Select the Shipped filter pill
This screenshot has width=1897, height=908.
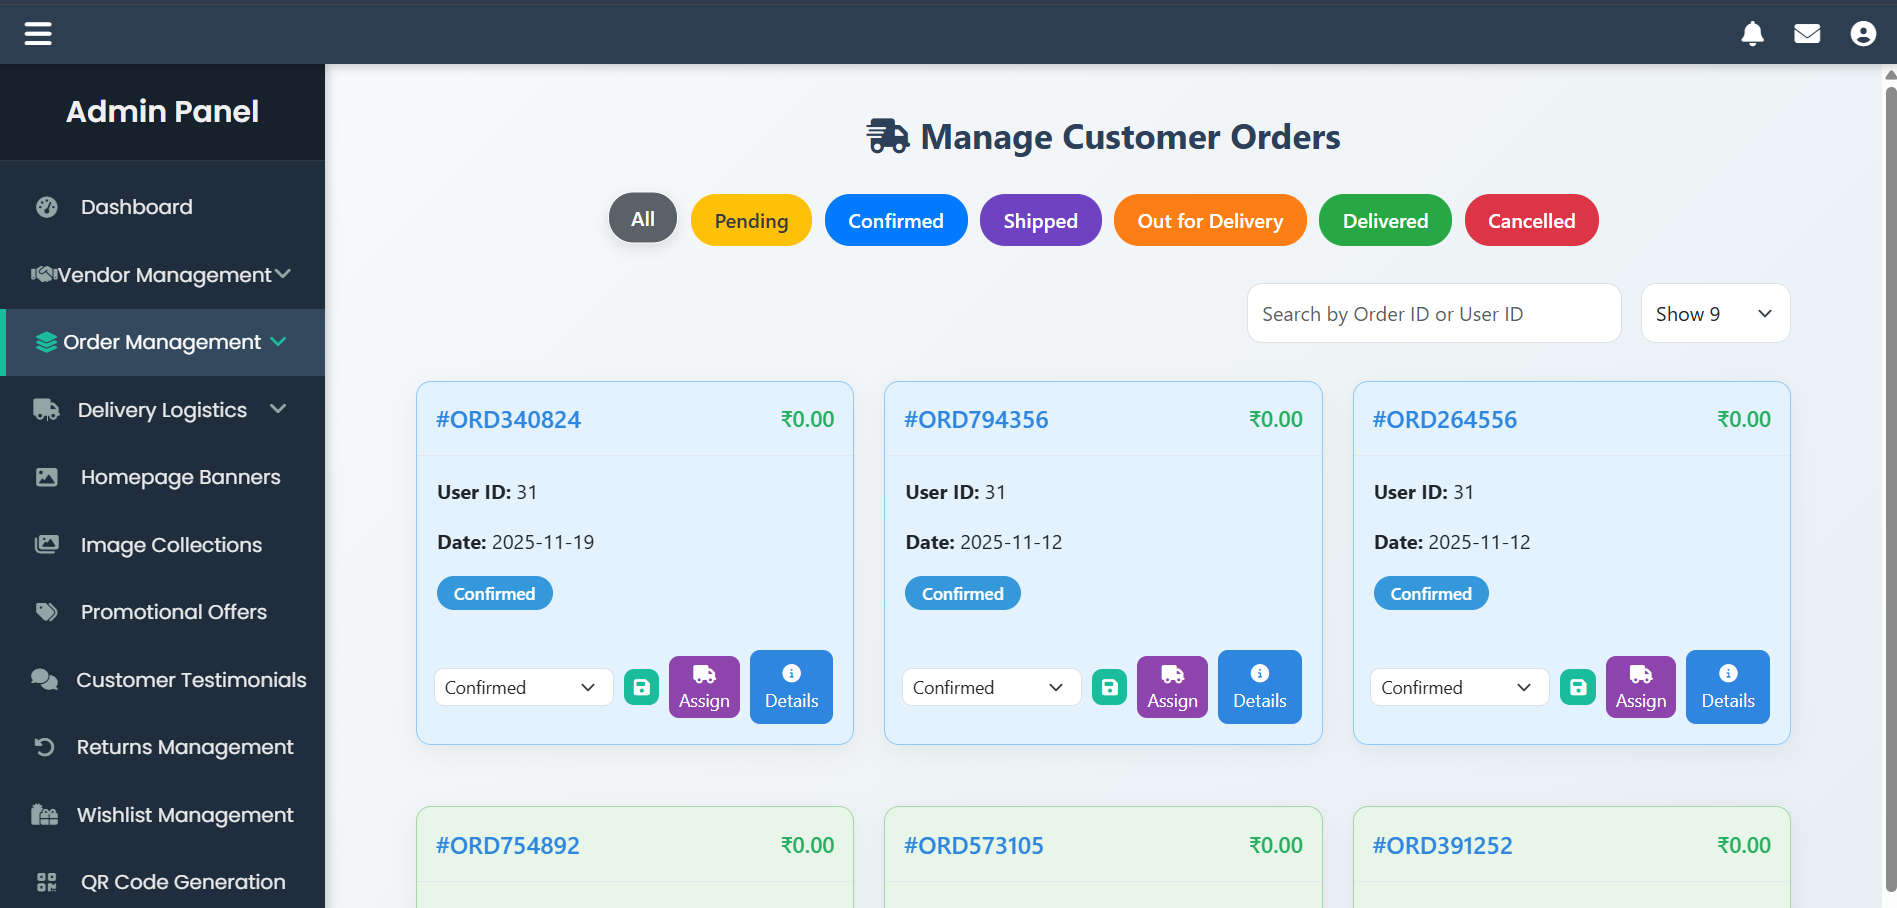tap(1040, 221)
